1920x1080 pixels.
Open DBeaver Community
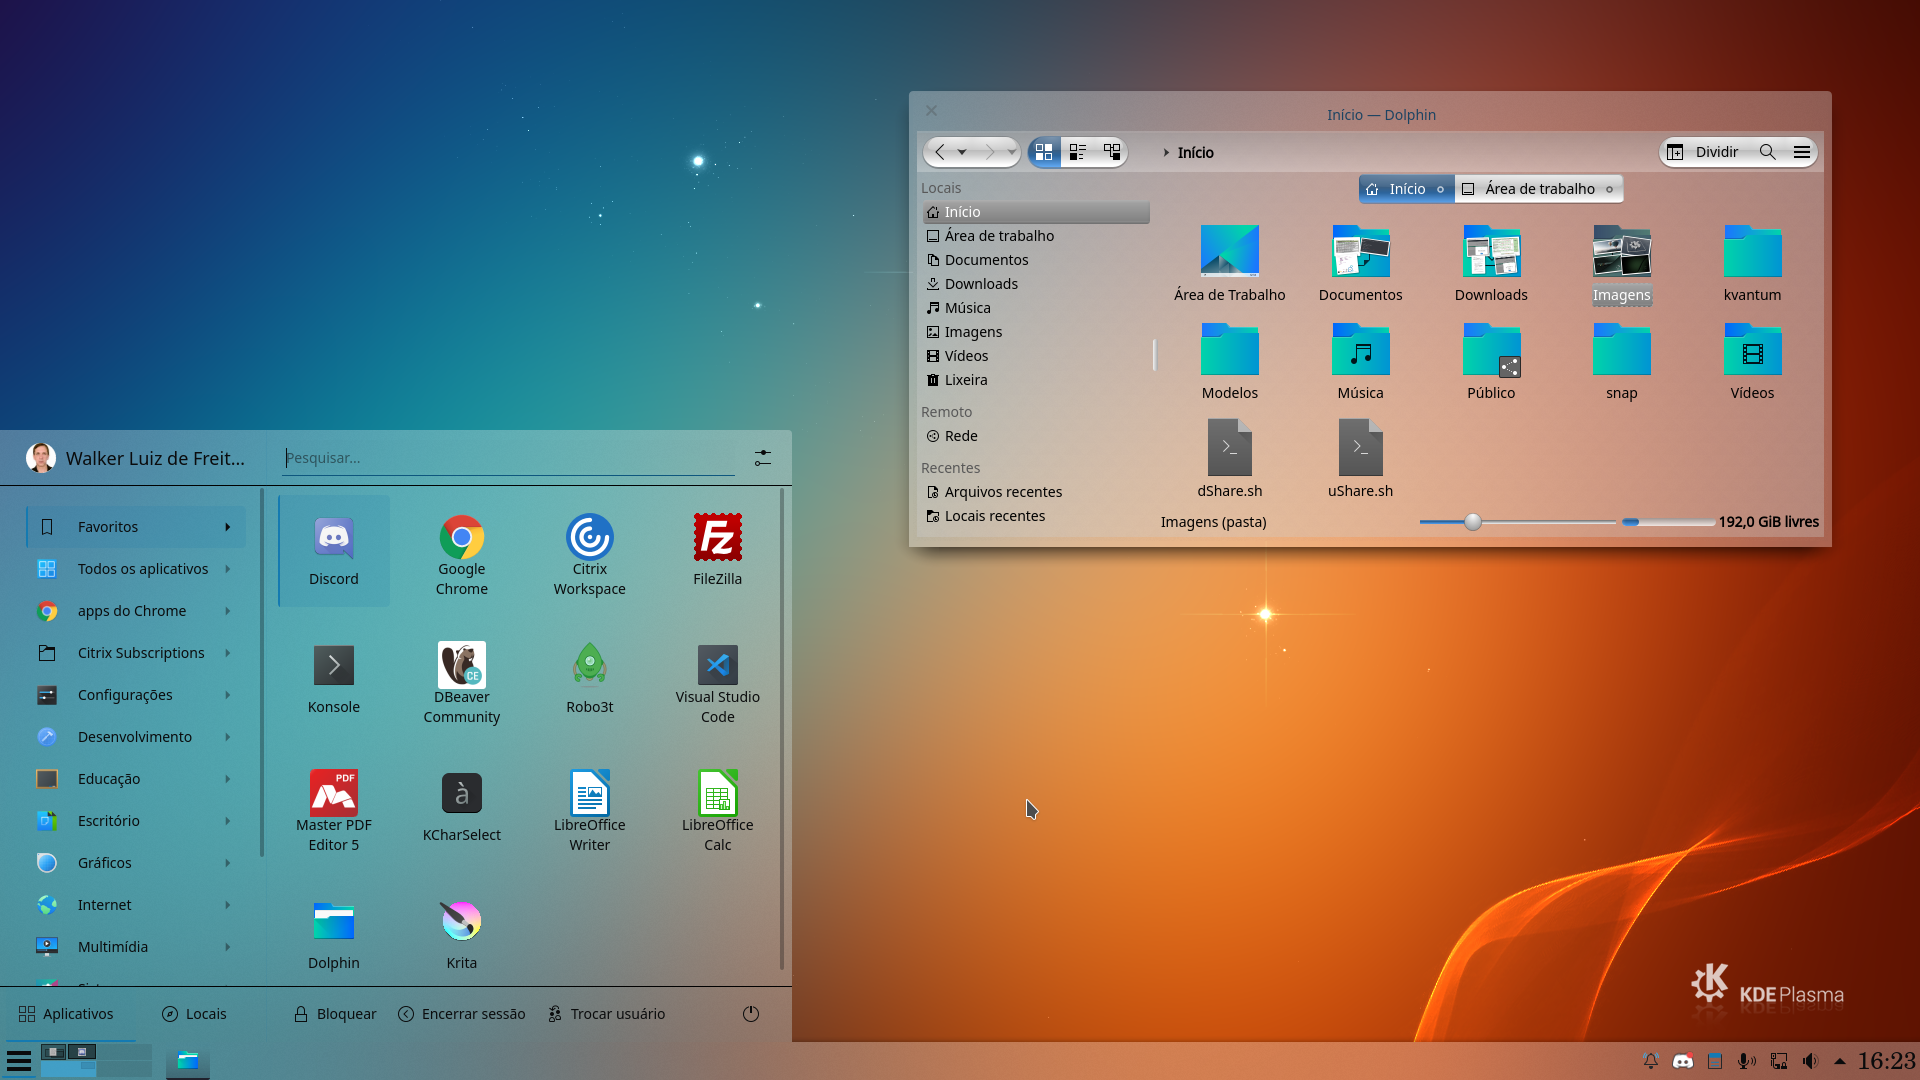coord(462,679)
